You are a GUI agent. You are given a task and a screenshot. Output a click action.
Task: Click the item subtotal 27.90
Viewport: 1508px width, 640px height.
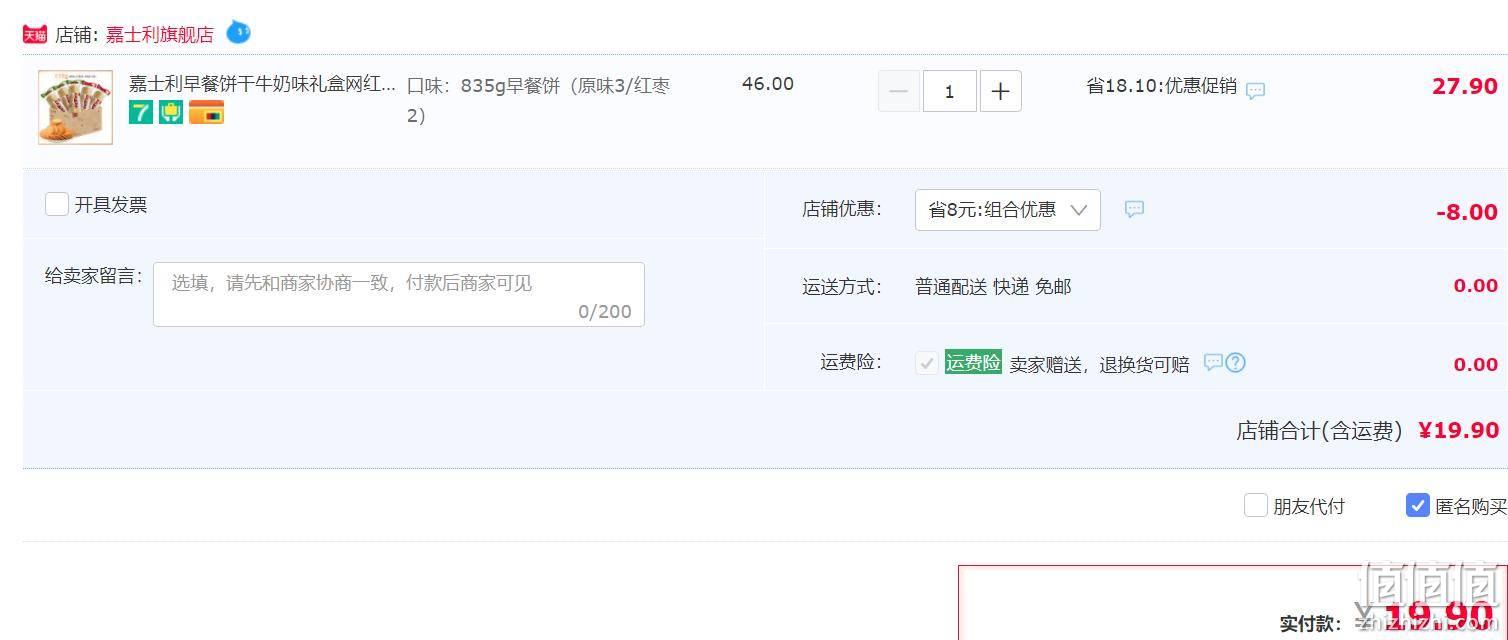coord(1465,86)
